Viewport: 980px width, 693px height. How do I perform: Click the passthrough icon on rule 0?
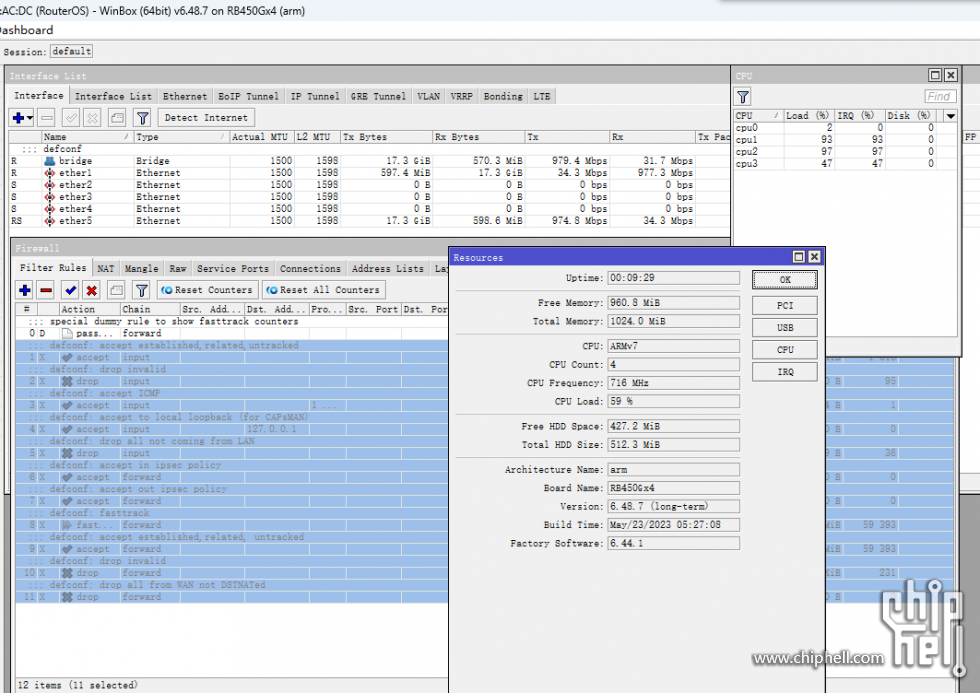pyautogui.click(x=68, y=333)
